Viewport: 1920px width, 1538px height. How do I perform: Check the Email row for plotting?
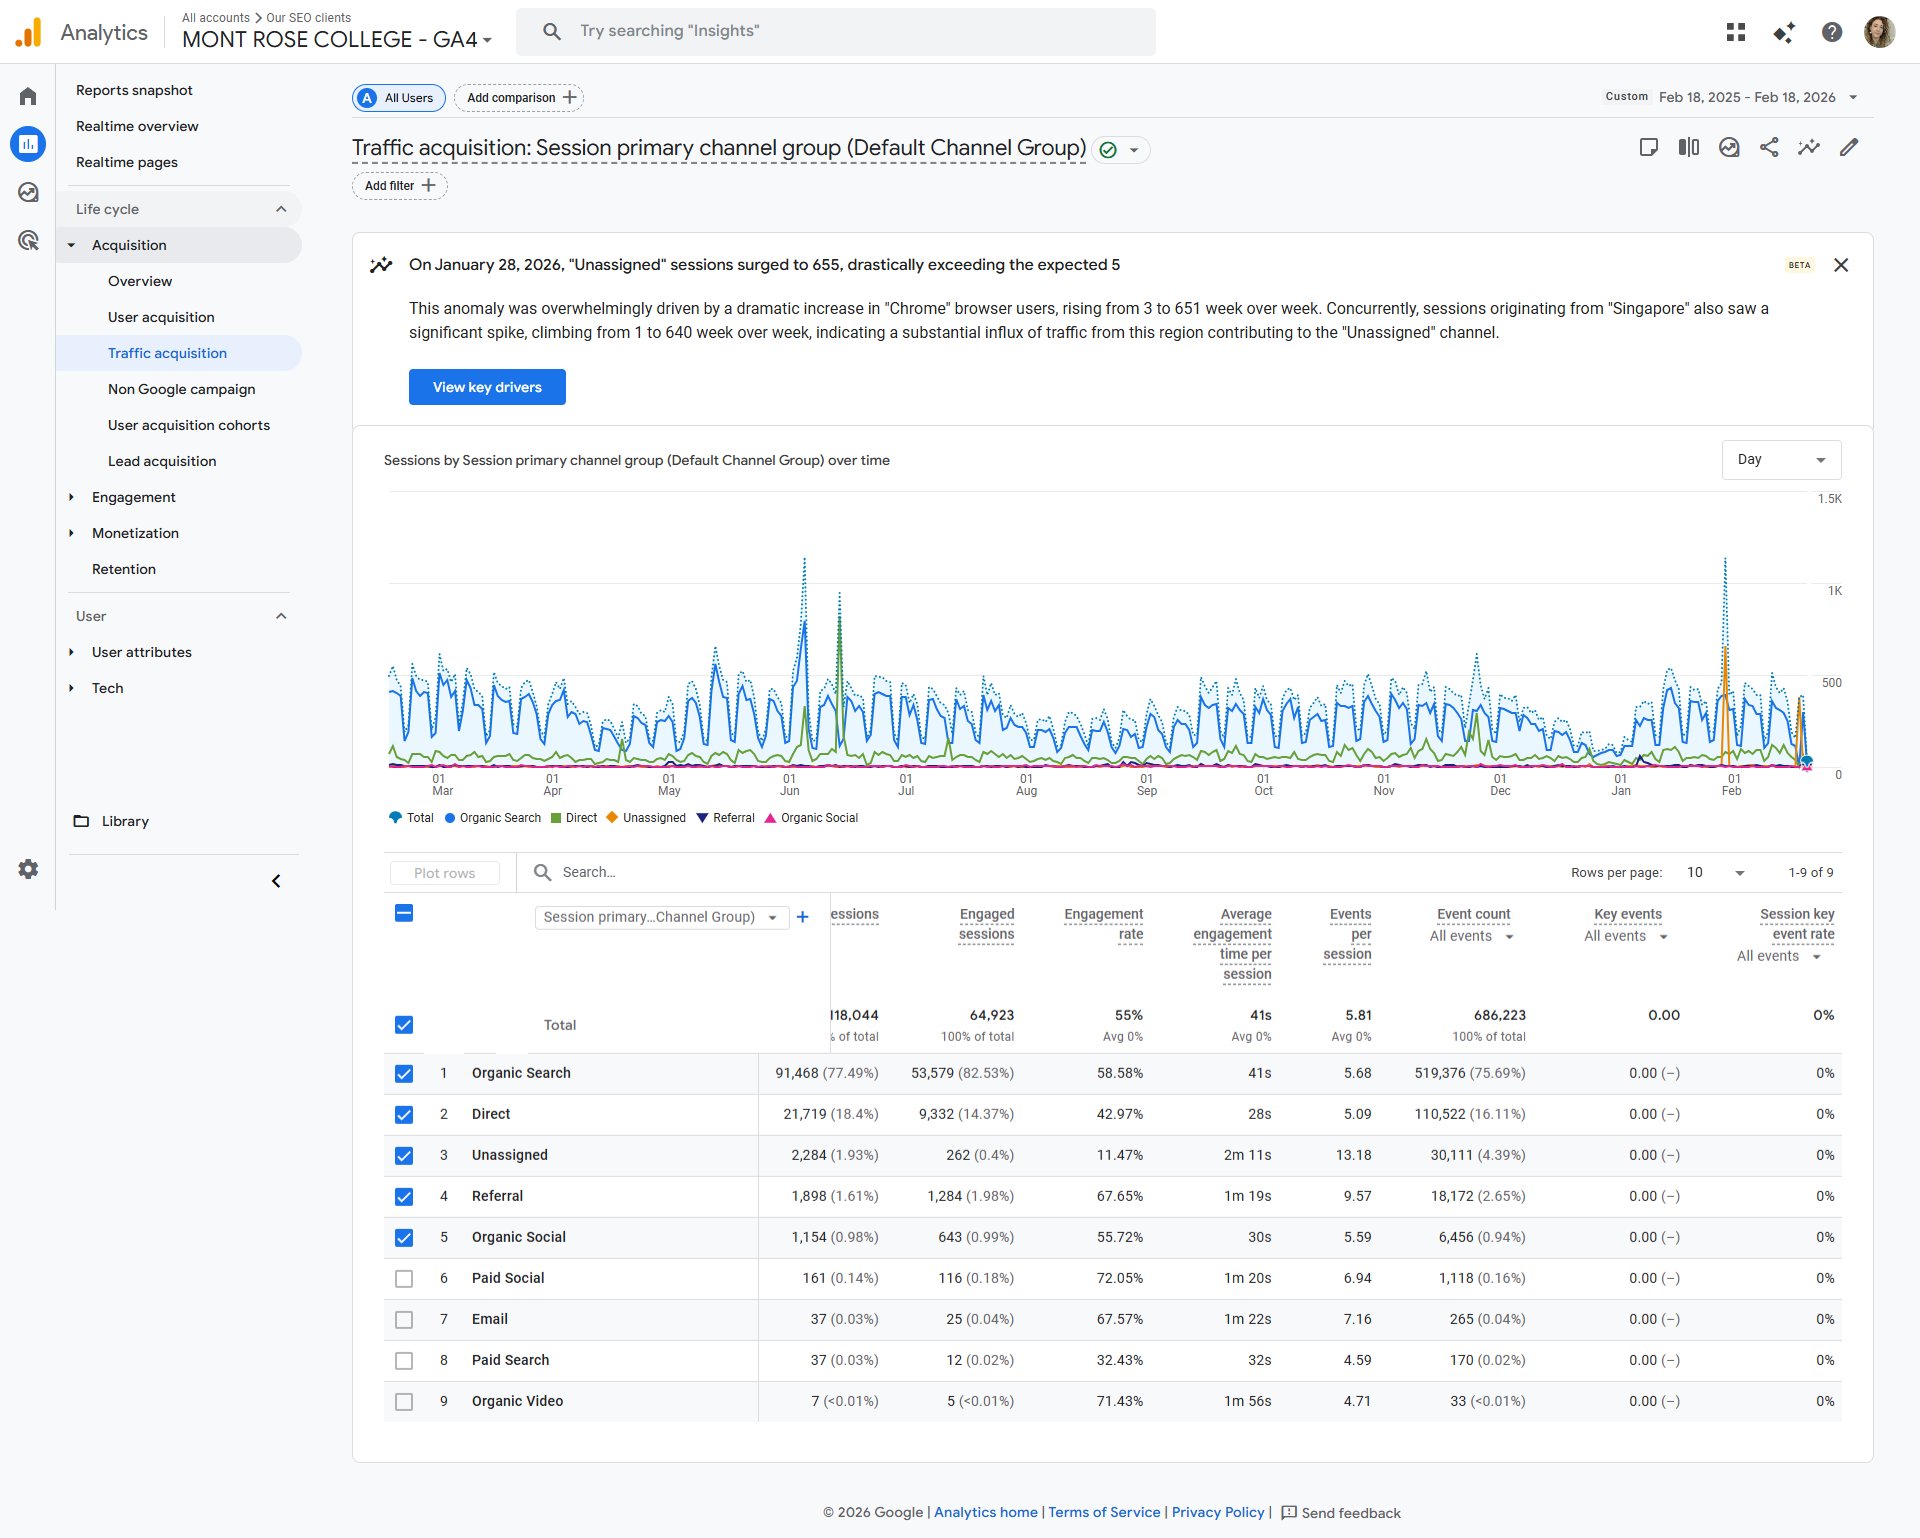[x=404, y=1319]
